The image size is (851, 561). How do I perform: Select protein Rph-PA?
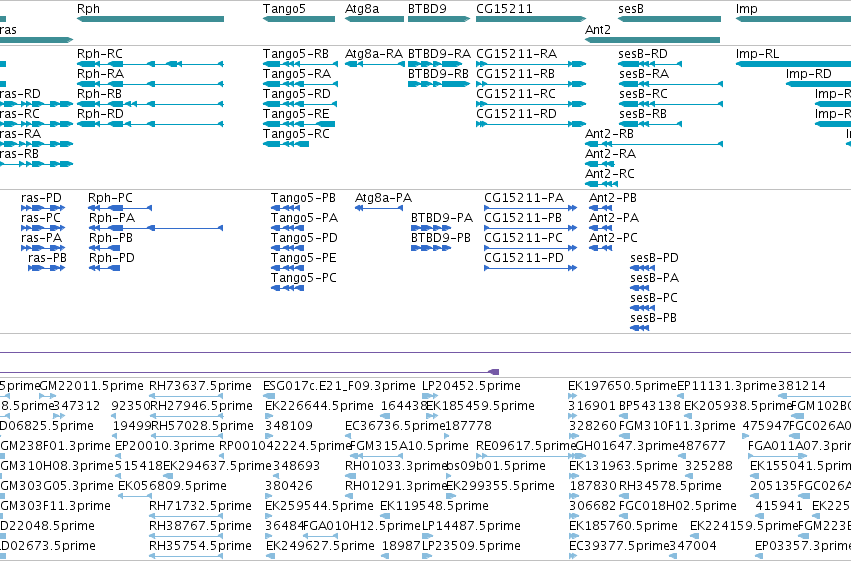point(156,228)
